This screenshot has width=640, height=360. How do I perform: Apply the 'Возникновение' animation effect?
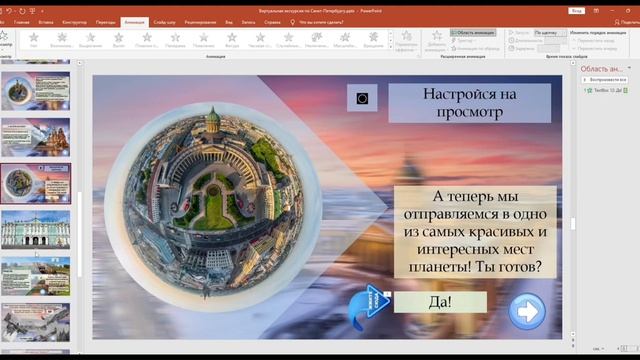point(62,40)
